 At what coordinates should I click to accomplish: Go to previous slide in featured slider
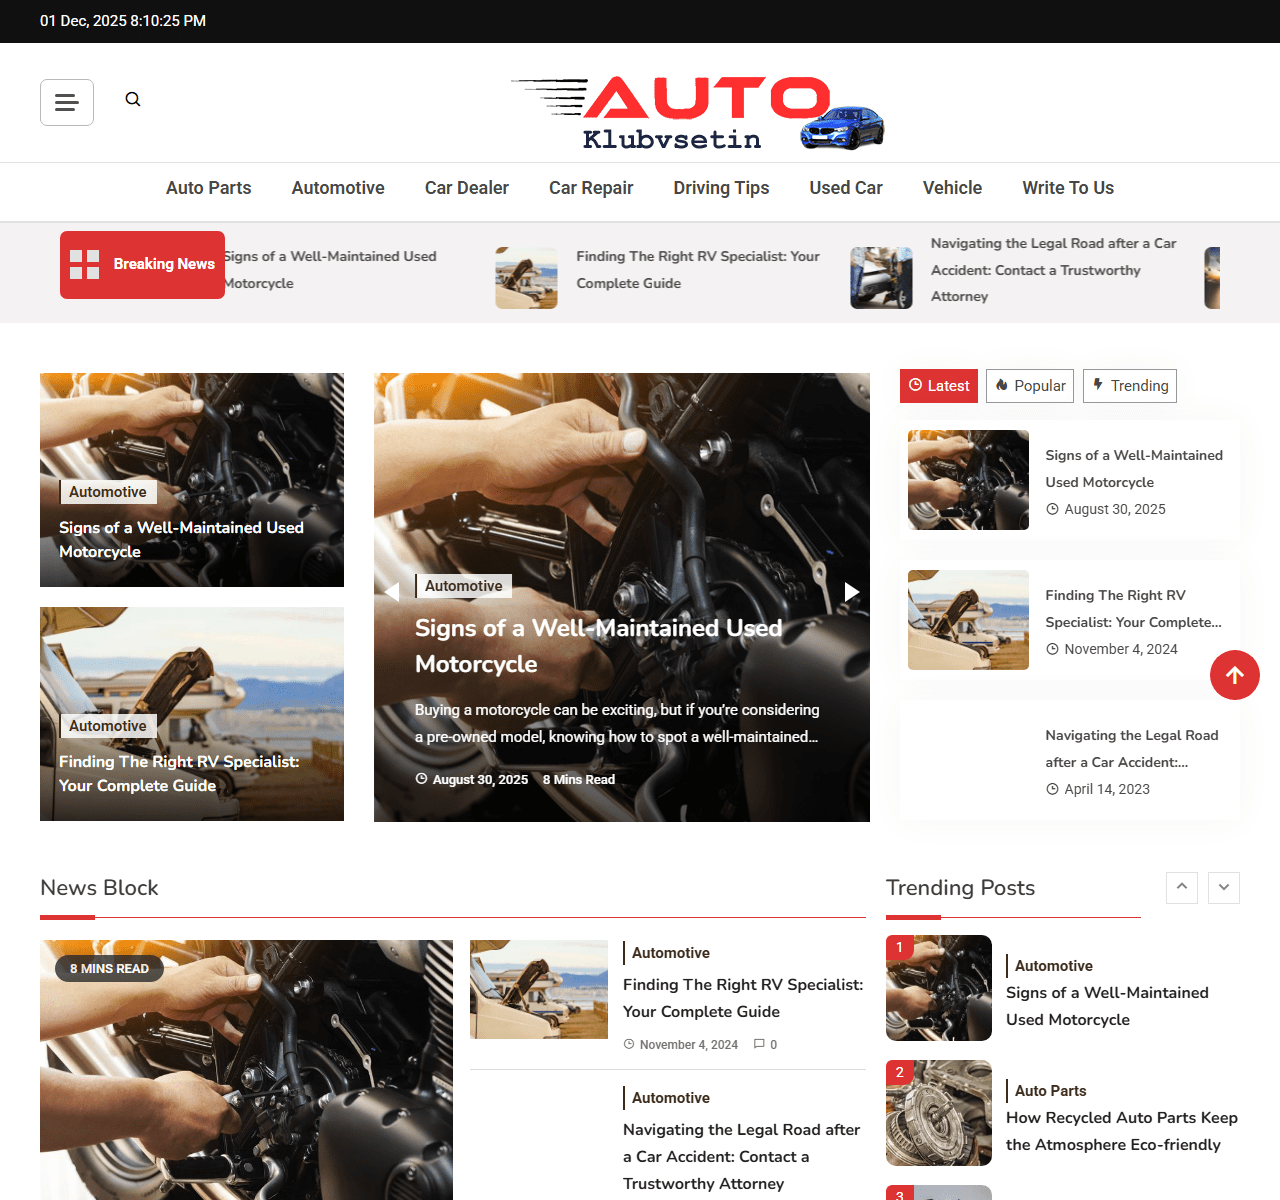coord(392,592)
